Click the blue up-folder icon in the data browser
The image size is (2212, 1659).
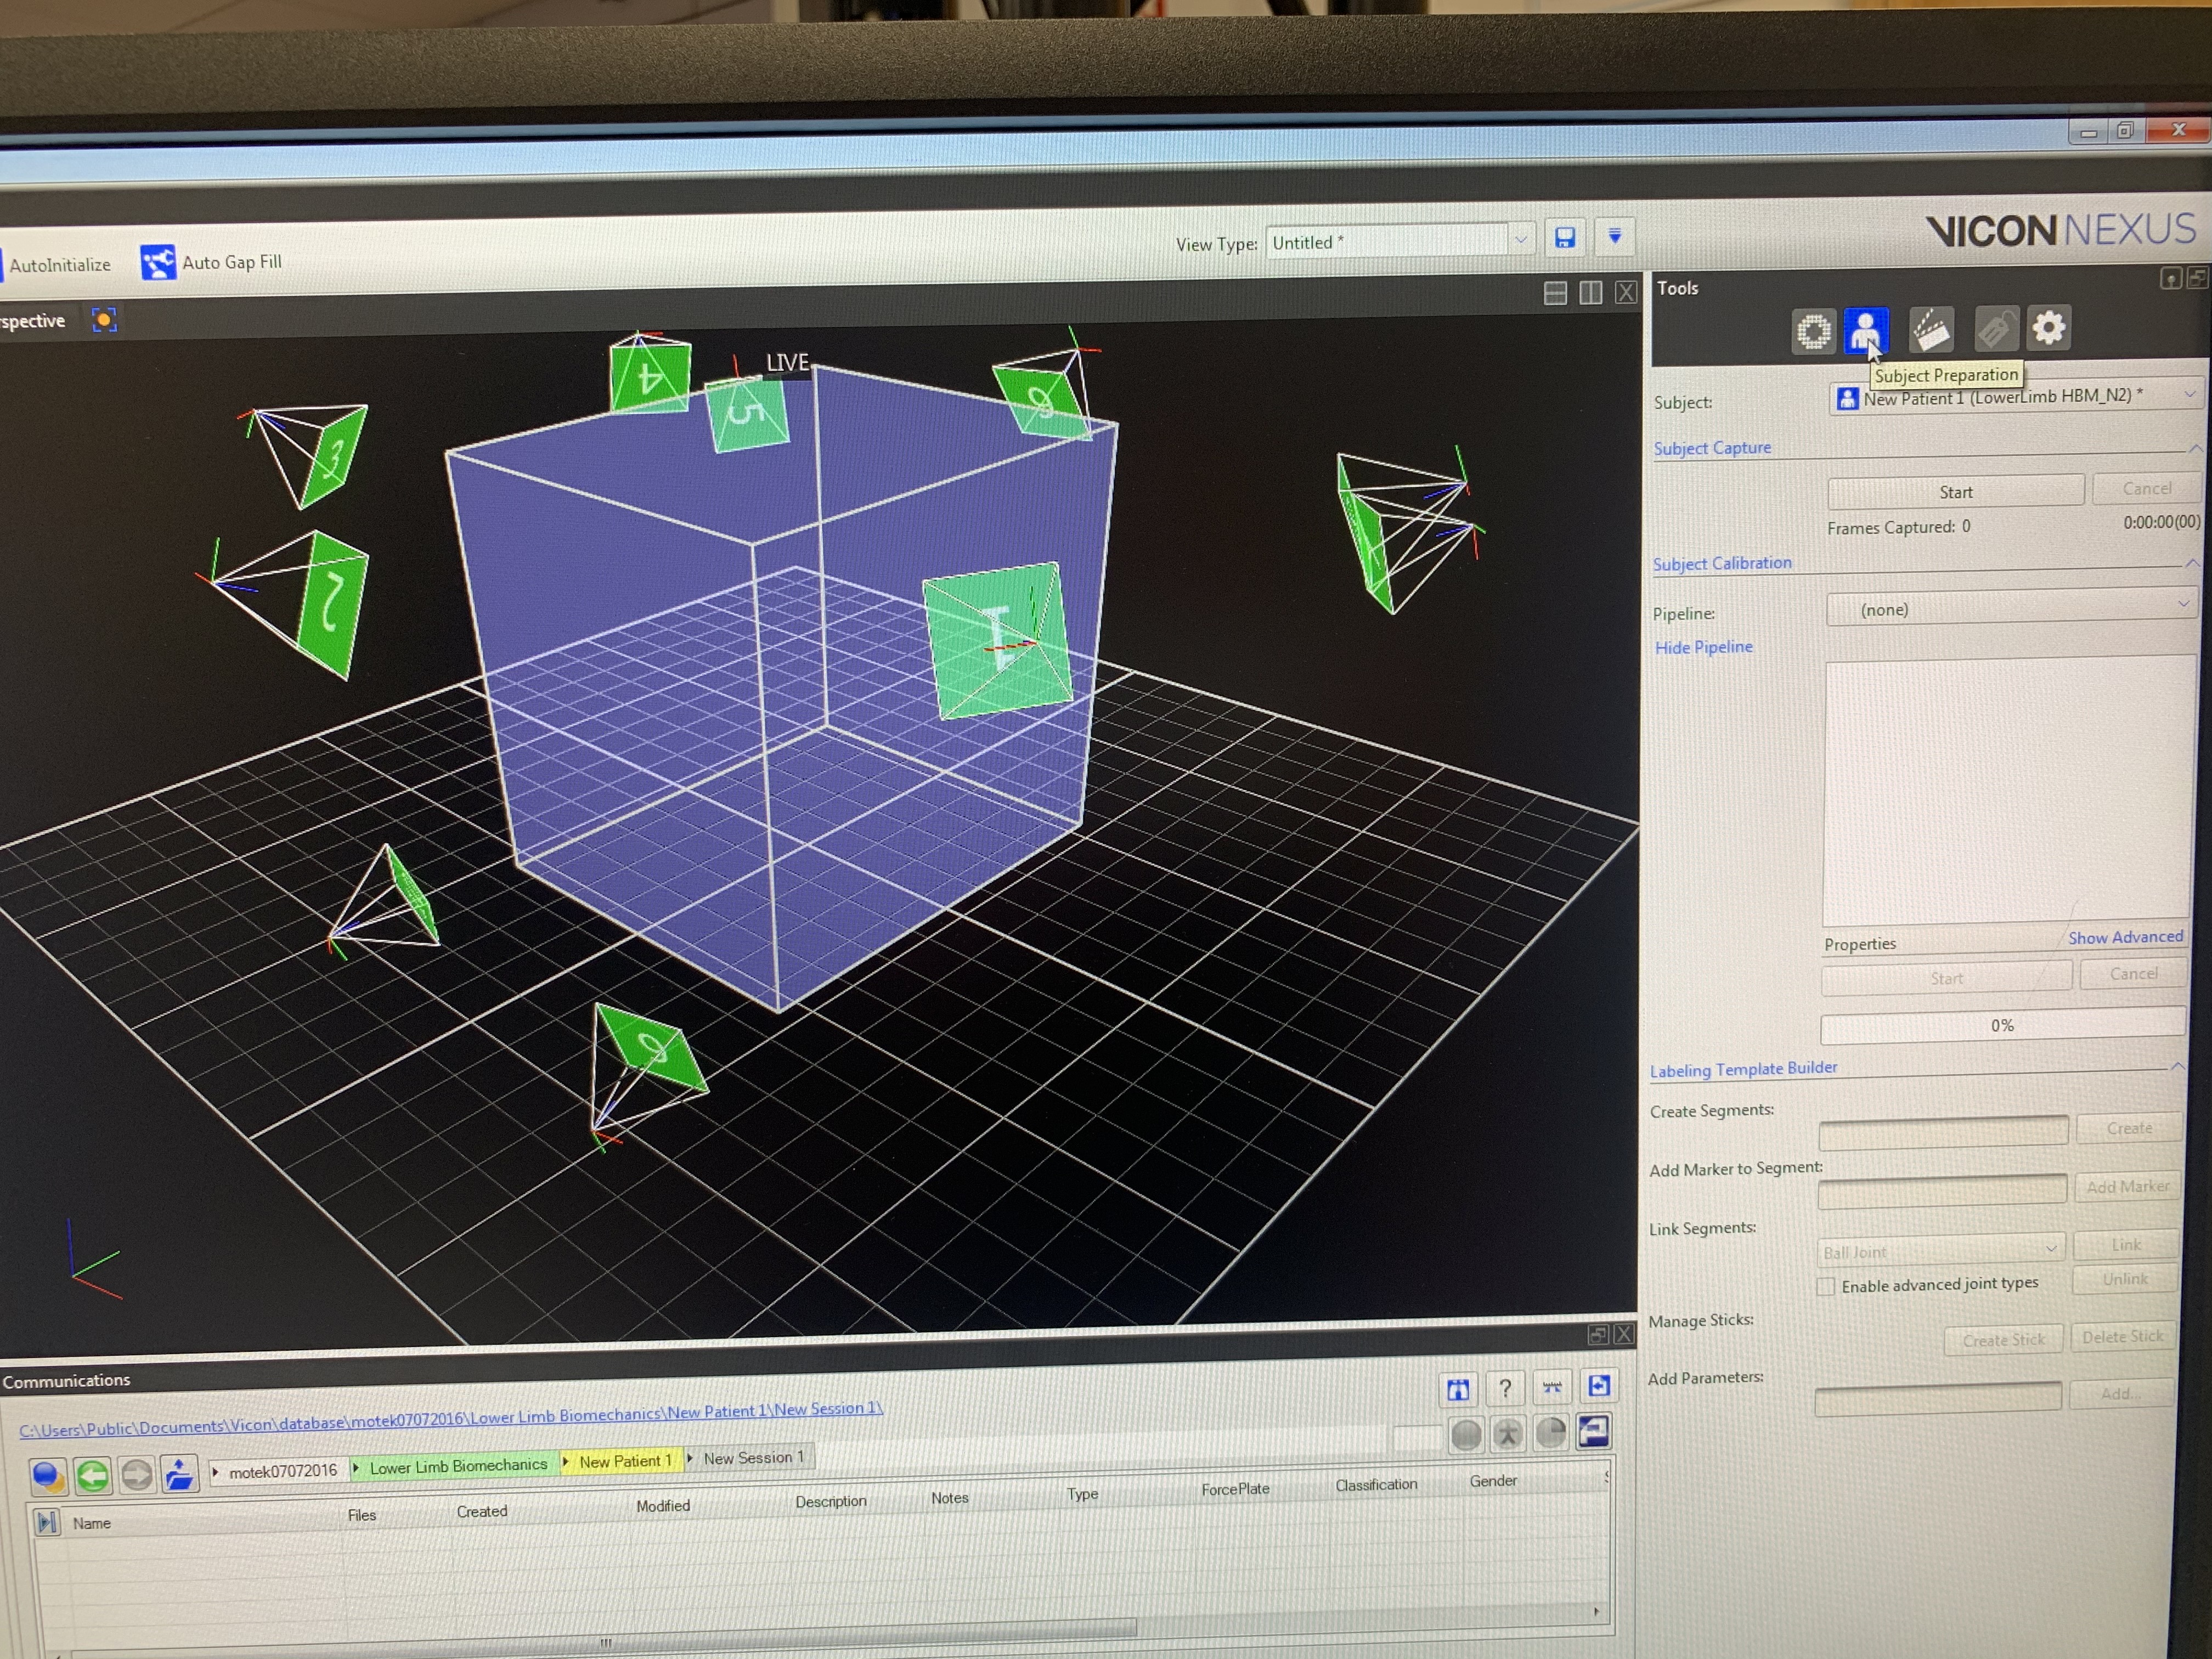(179, 1474)
